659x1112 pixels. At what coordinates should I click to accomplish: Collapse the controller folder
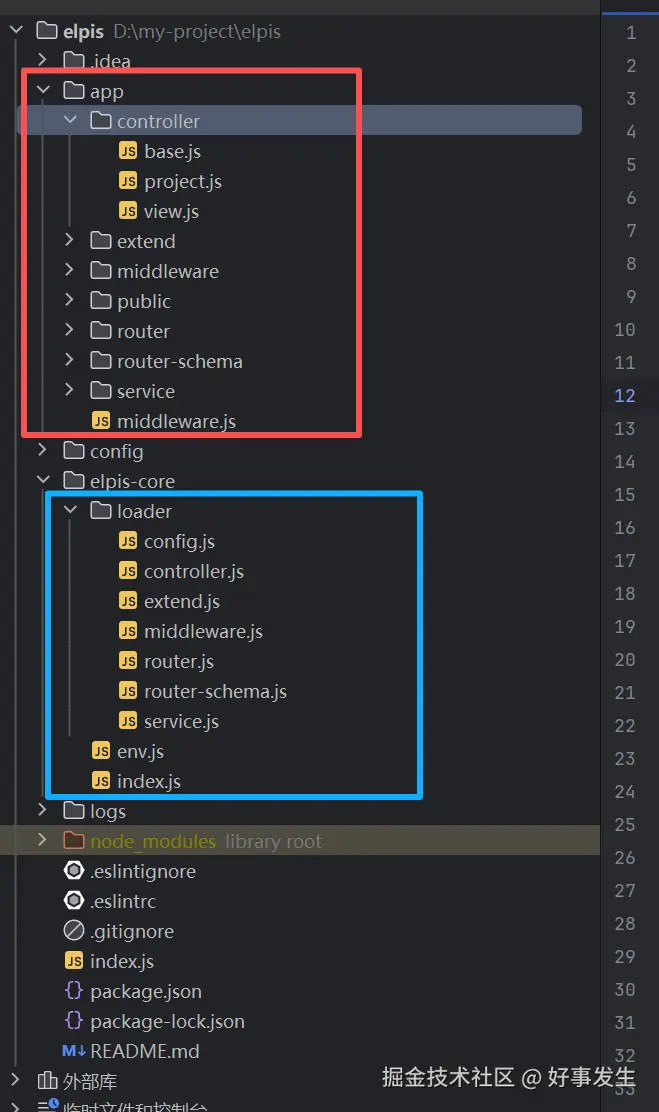pos(70,121)
